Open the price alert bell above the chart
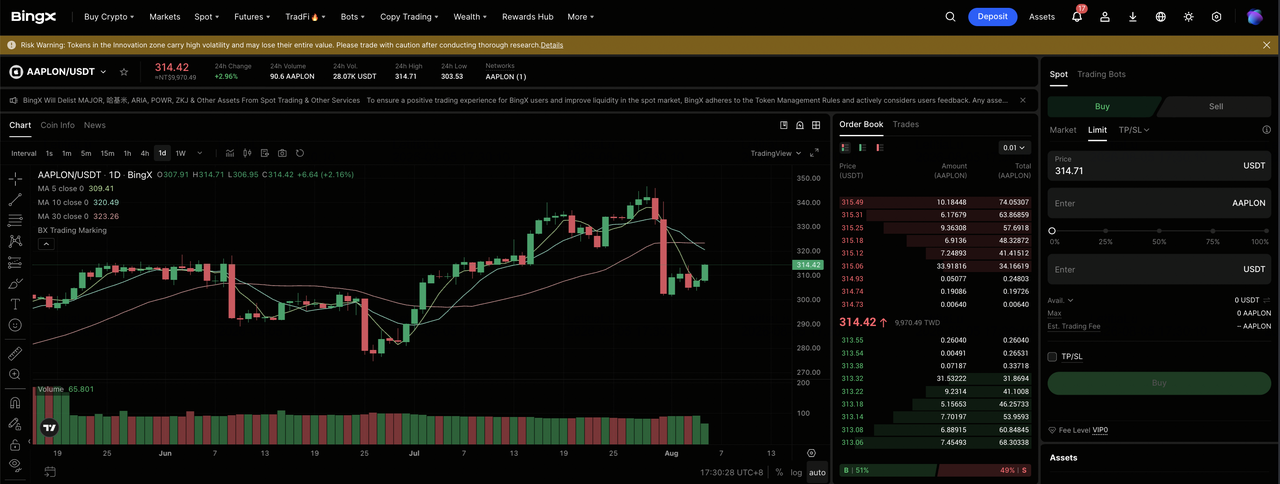The image size is (1280, 484). 800,125
